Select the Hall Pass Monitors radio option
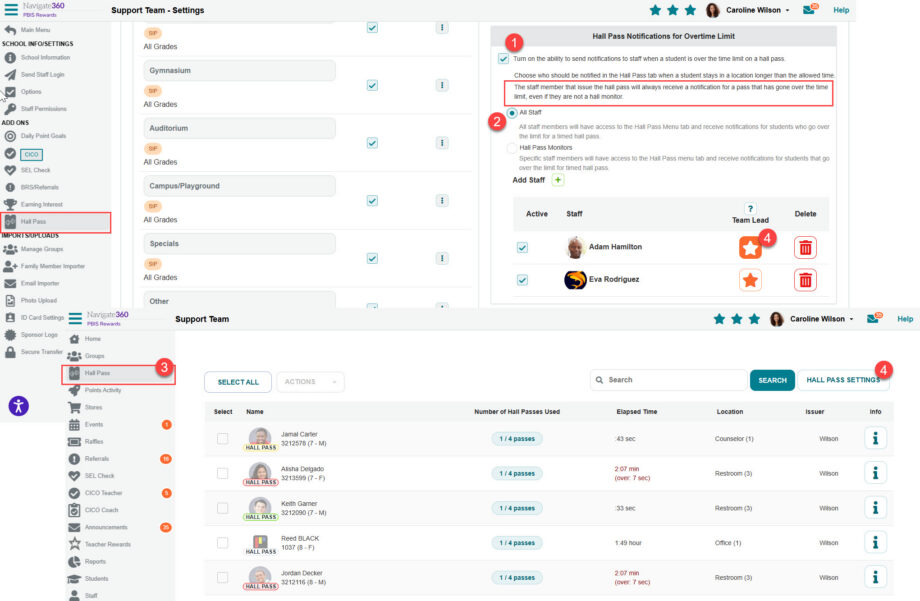The width and height of the screenshot is (920, 601). pyautogui.click(x=512, y=148)
